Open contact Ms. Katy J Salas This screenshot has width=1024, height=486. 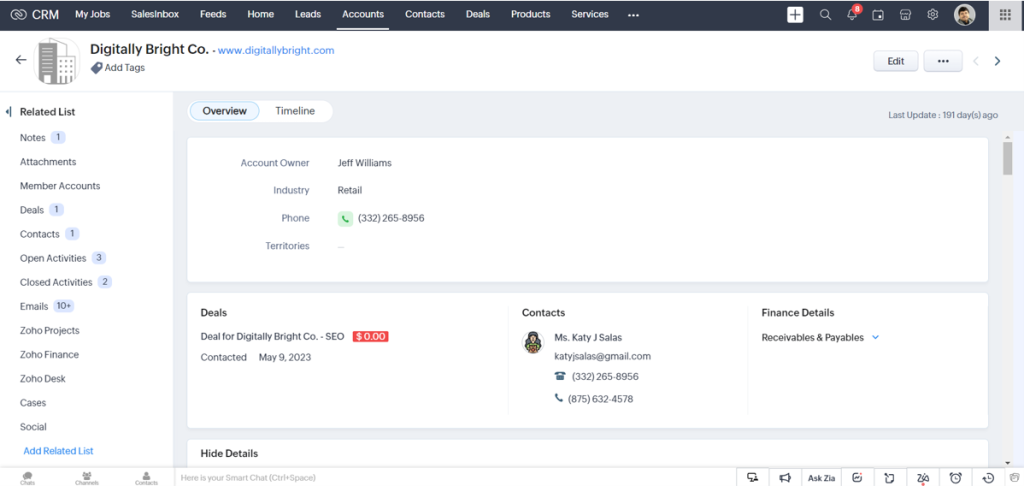click(x=588, y=338)
